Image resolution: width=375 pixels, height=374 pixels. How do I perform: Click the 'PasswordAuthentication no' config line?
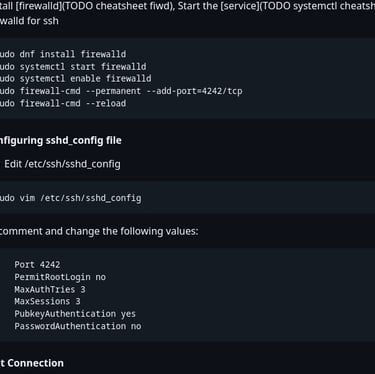[78, 326]
